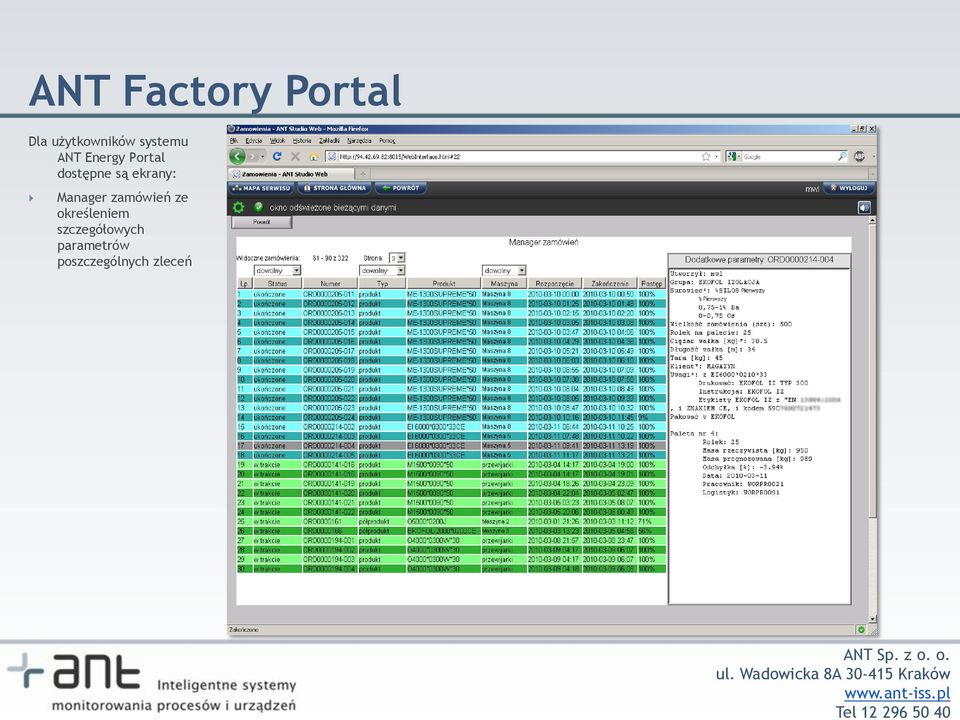Click the green status bar icon

pos(861,629)
